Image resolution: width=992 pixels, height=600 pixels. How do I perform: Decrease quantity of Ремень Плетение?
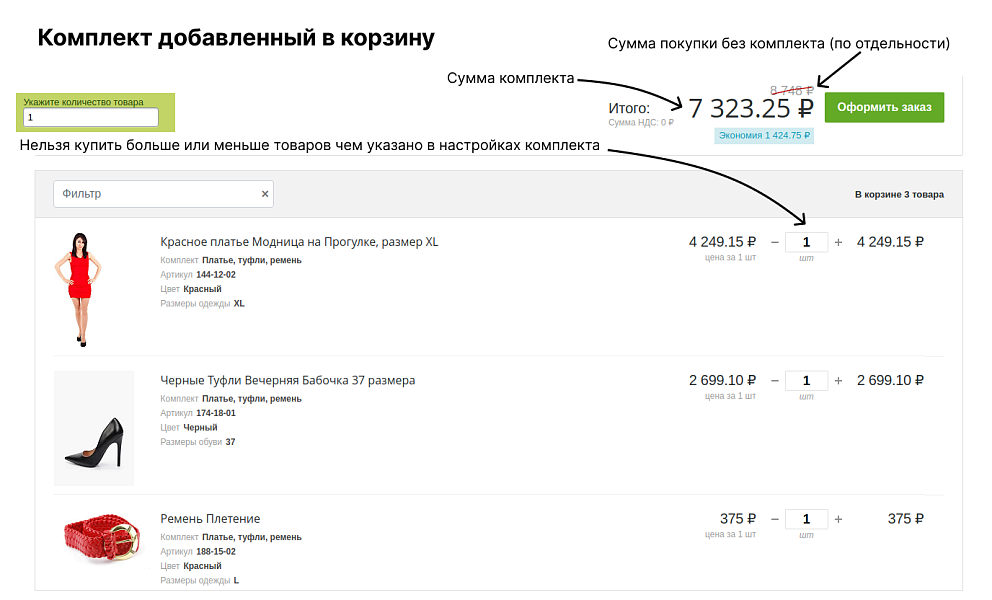776,519
